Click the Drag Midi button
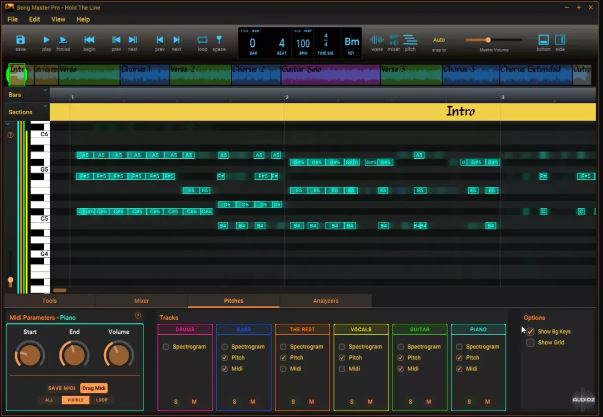Image resolution: width=603 pixels, height=417 pixels. (x=94, y=388)
